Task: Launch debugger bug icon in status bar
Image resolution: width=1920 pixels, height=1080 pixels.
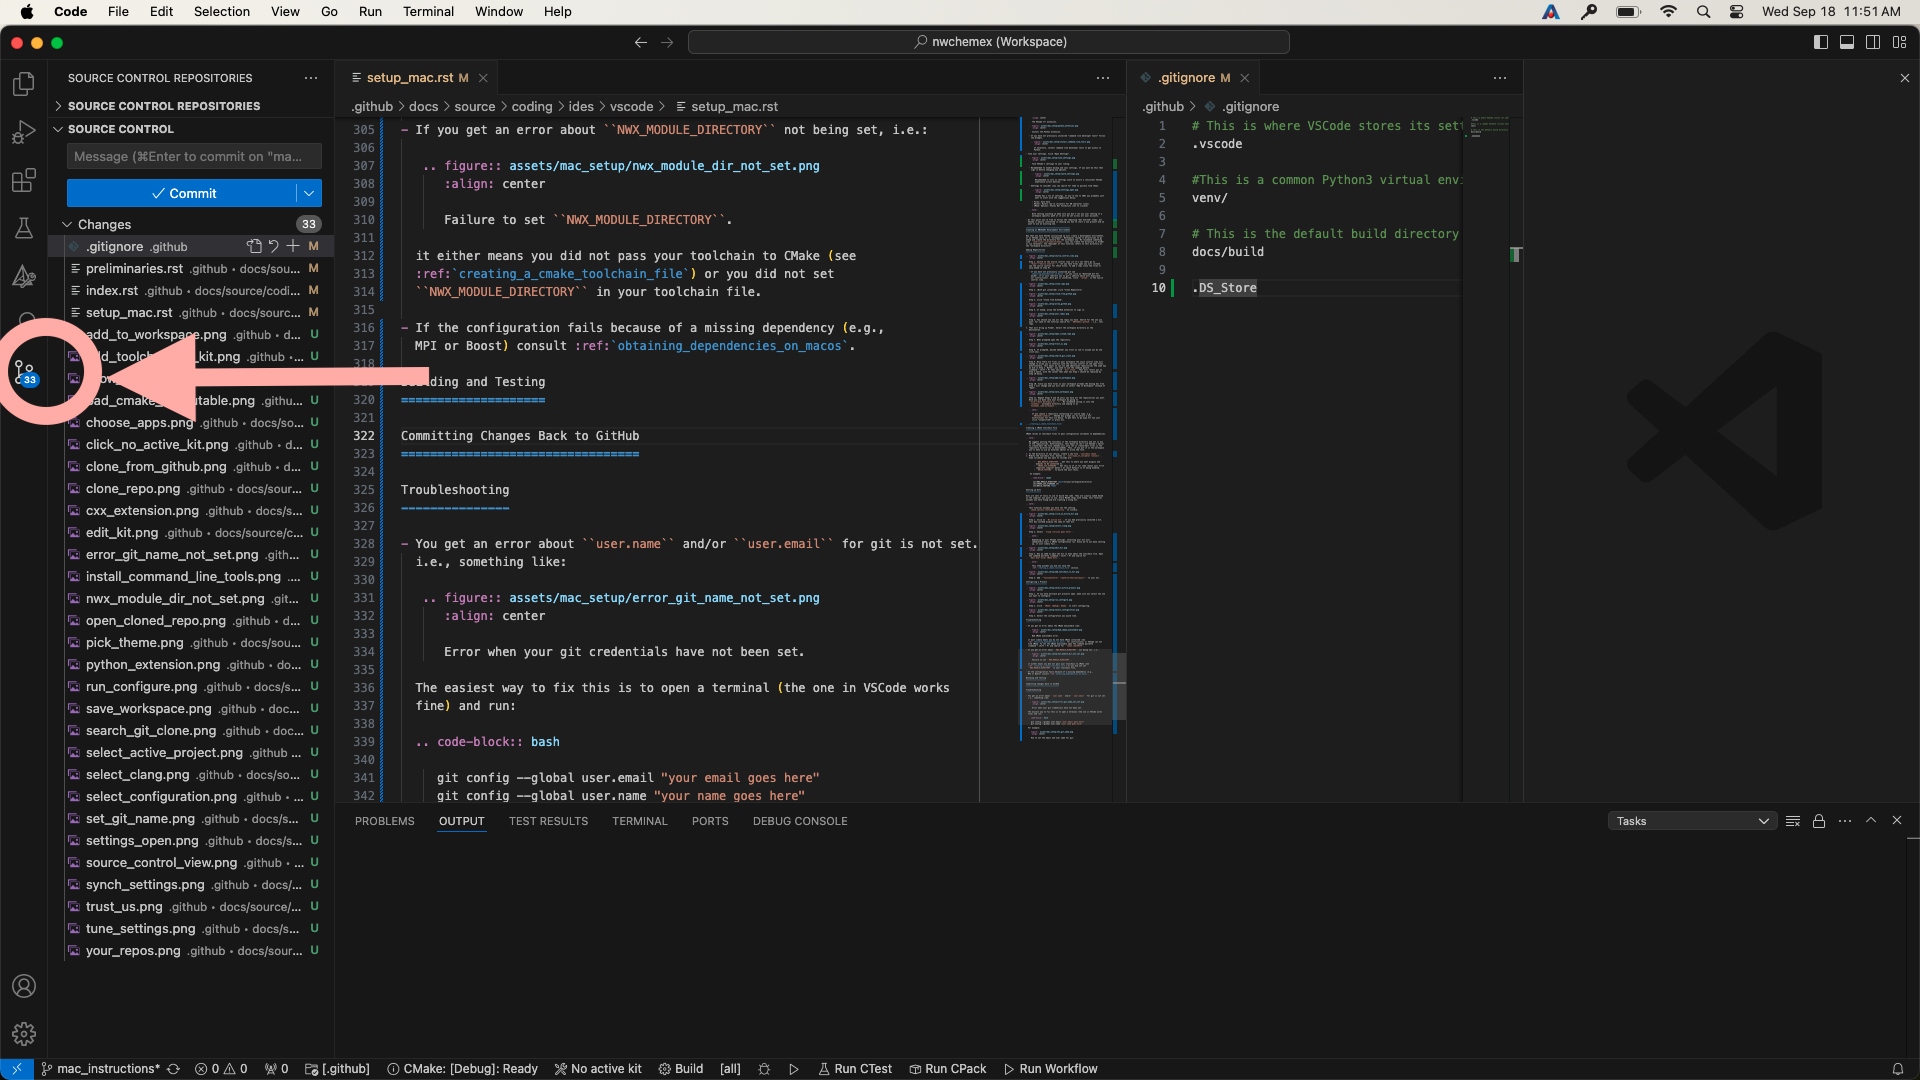Action: click(x=764, y=1069)
